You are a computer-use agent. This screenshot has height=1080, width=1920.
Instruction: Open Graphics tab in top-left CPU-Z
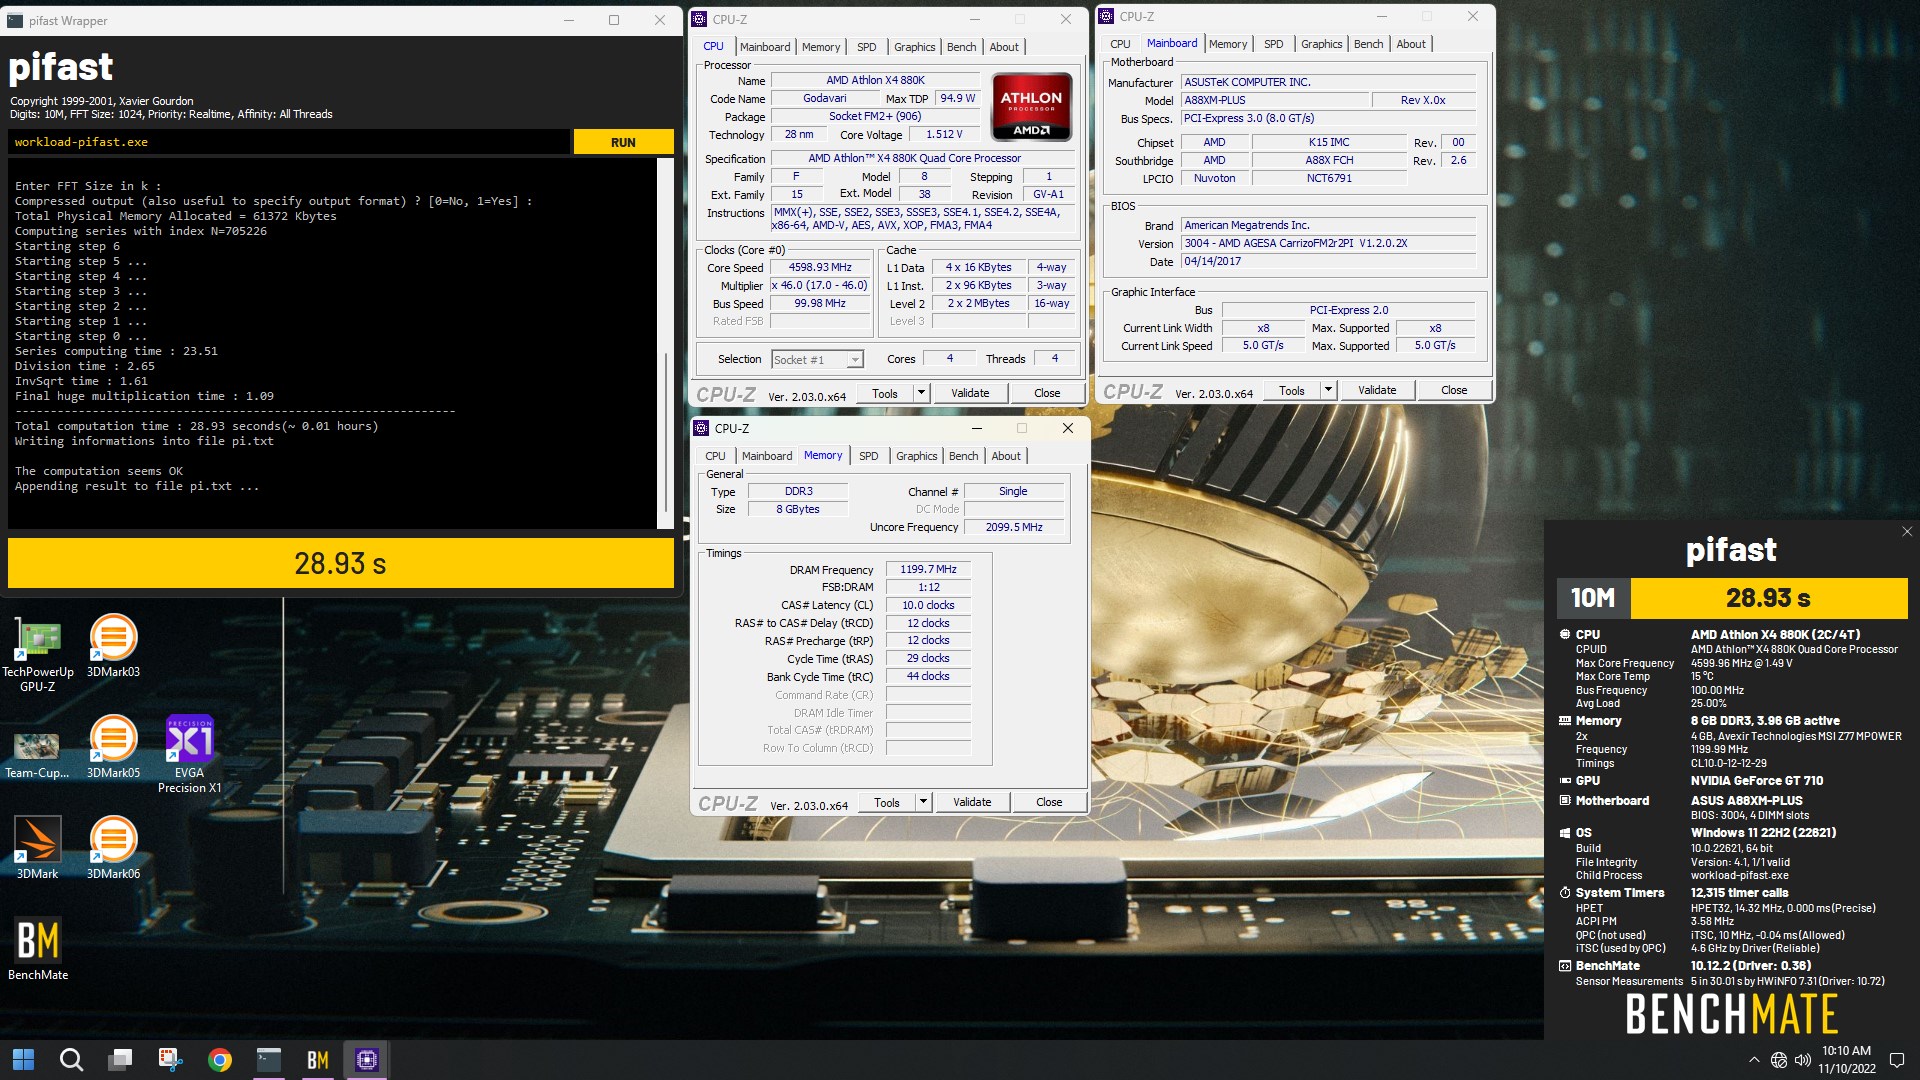915,47
